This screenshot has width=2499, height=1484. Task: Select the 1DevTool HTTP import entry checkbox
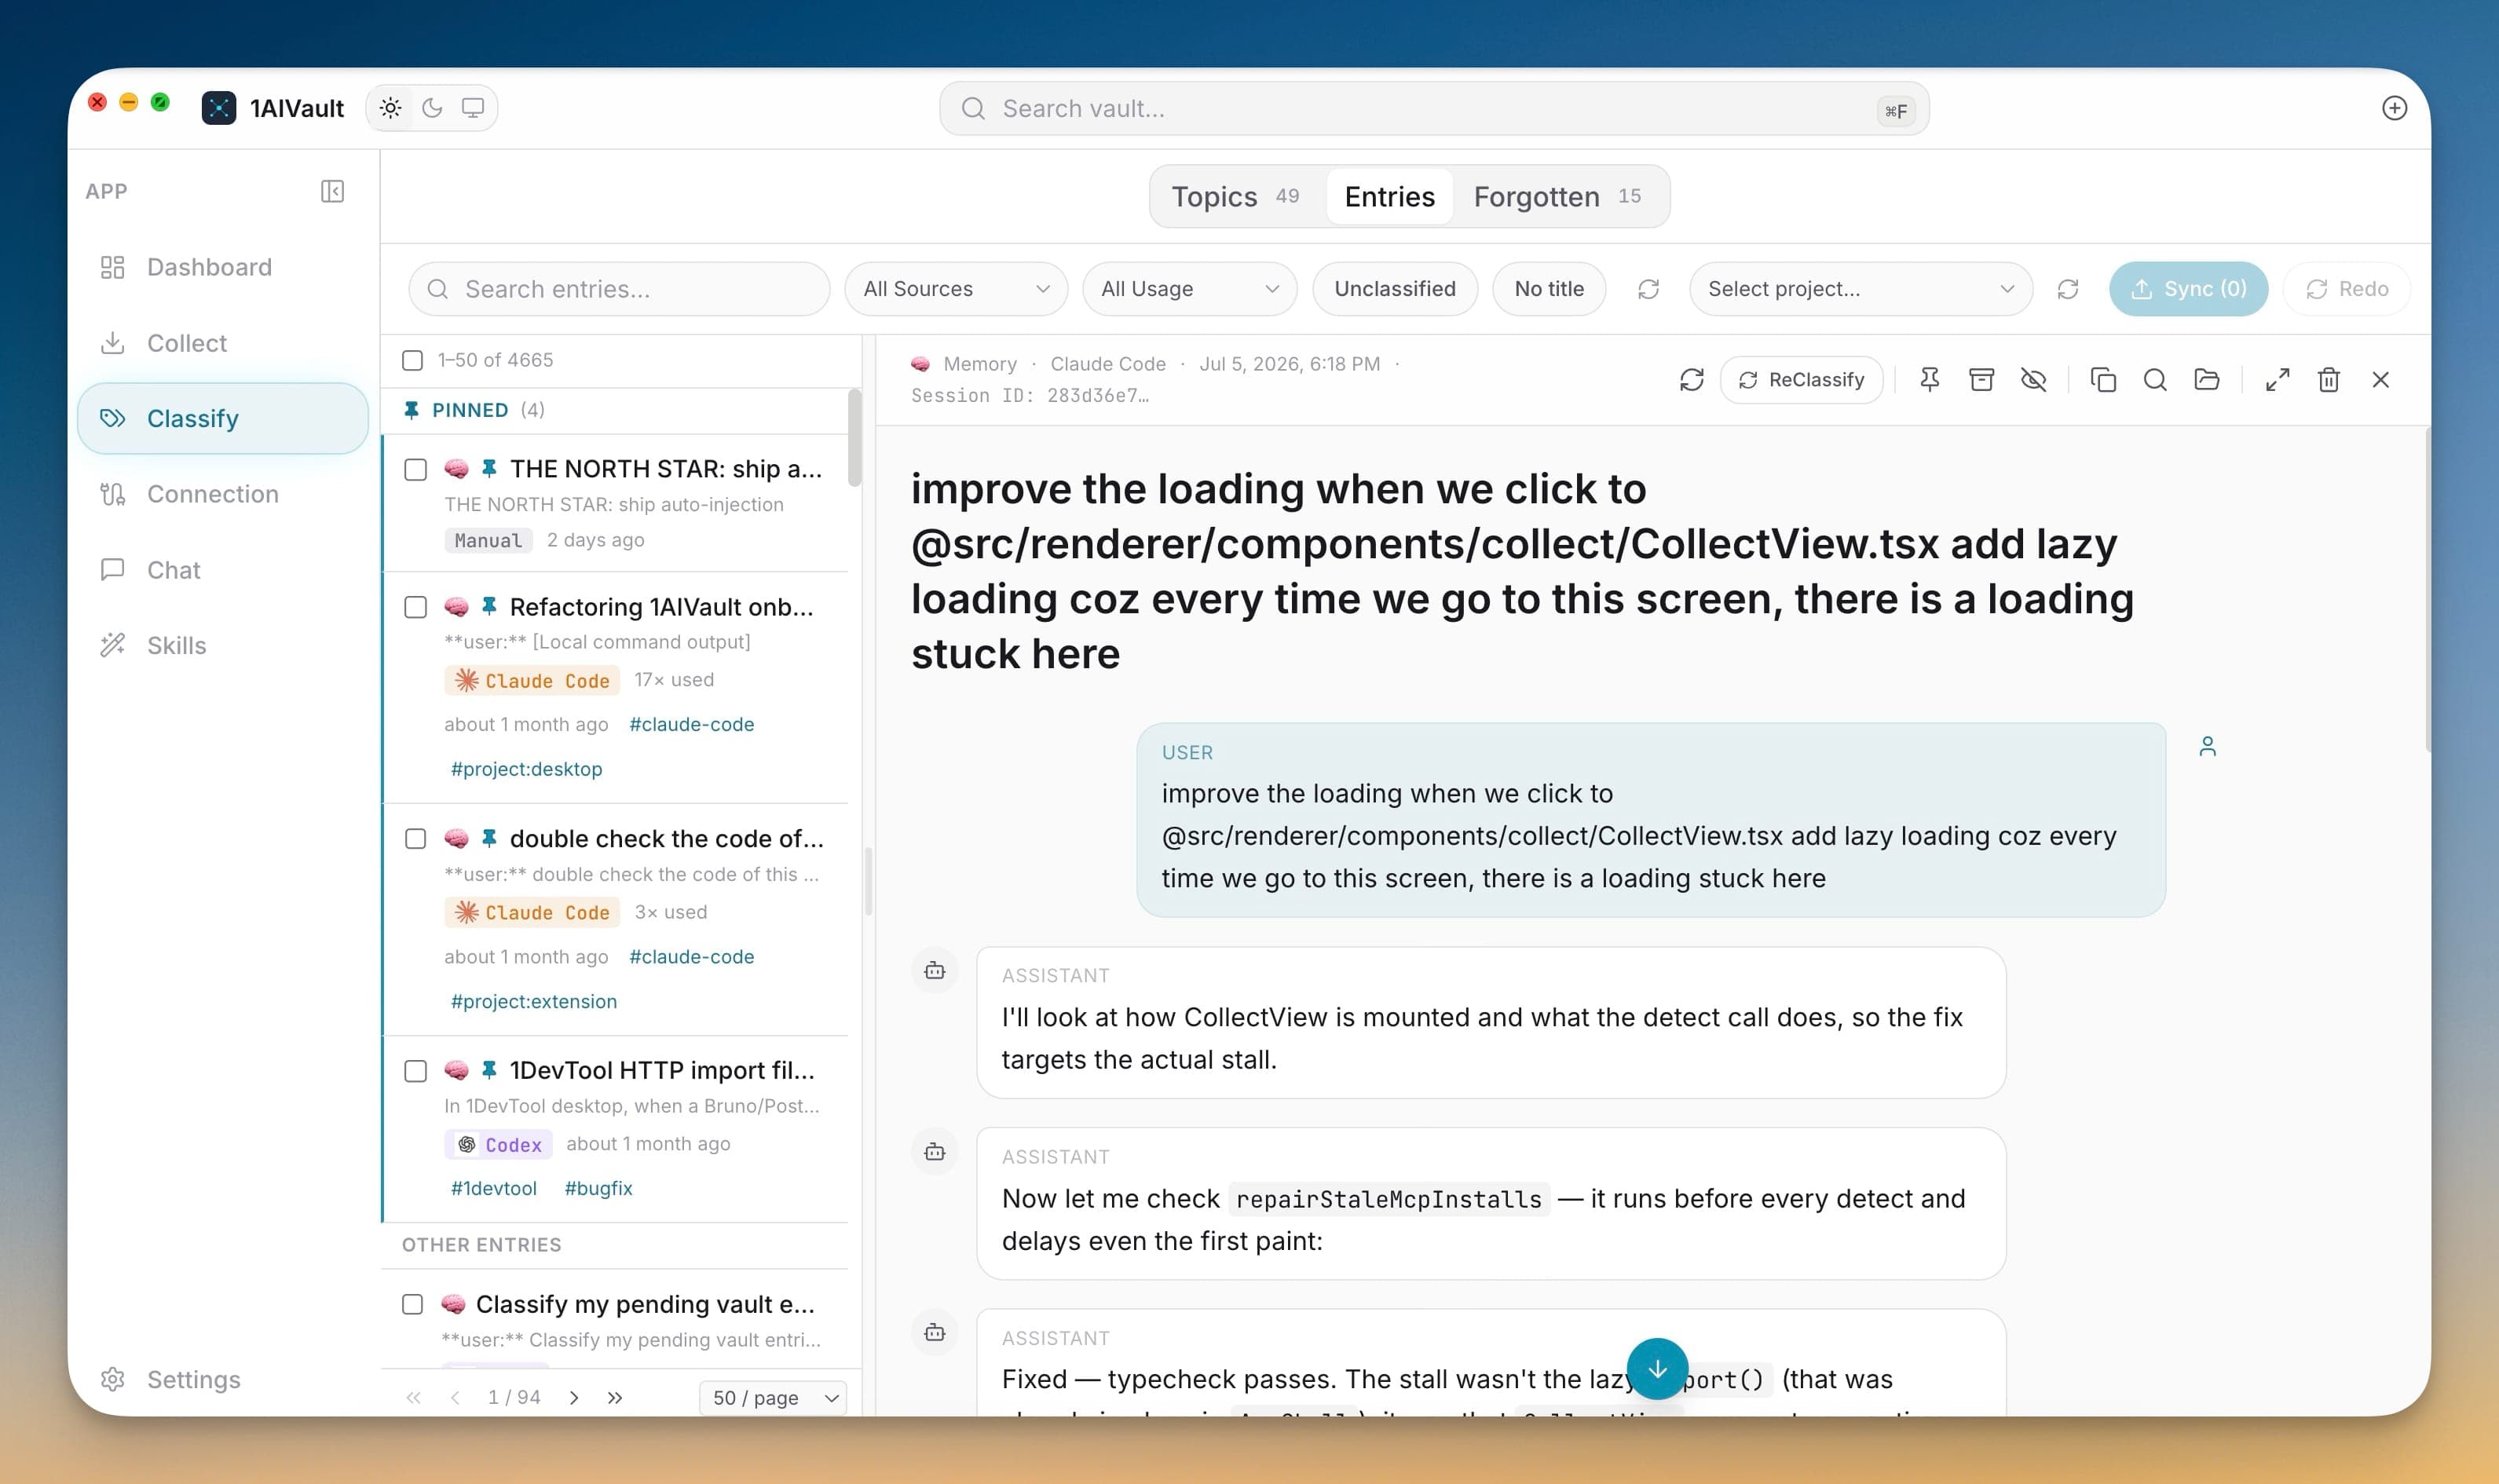415,1071
